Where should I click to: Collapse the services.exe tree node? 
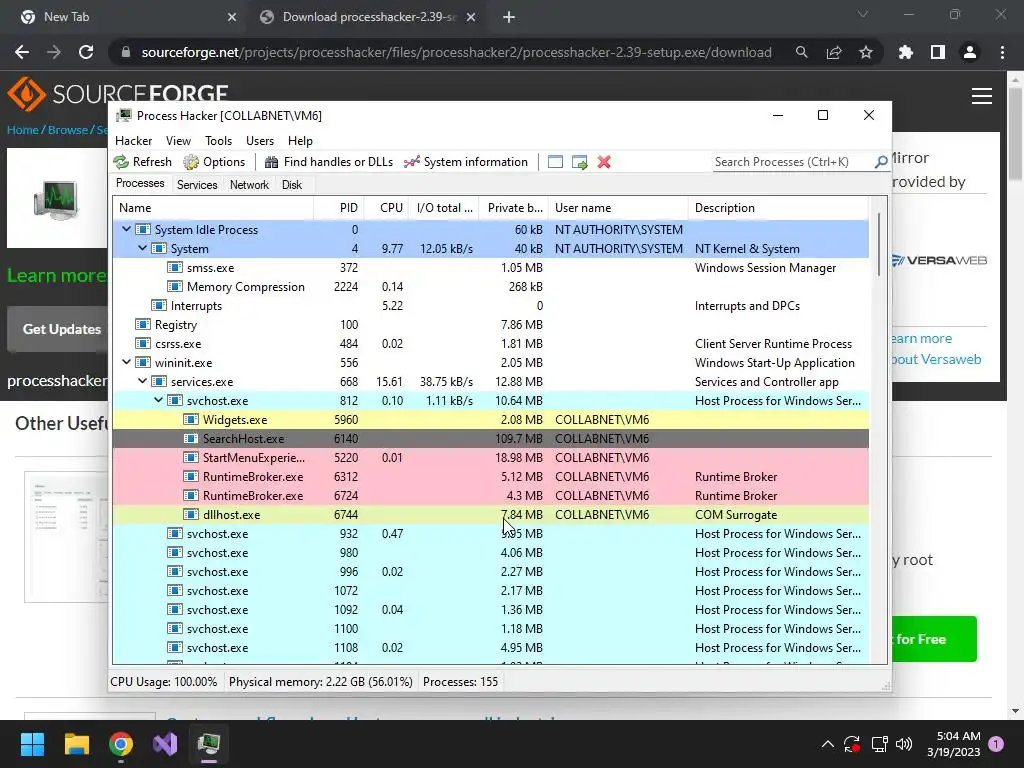click(142, 381)
